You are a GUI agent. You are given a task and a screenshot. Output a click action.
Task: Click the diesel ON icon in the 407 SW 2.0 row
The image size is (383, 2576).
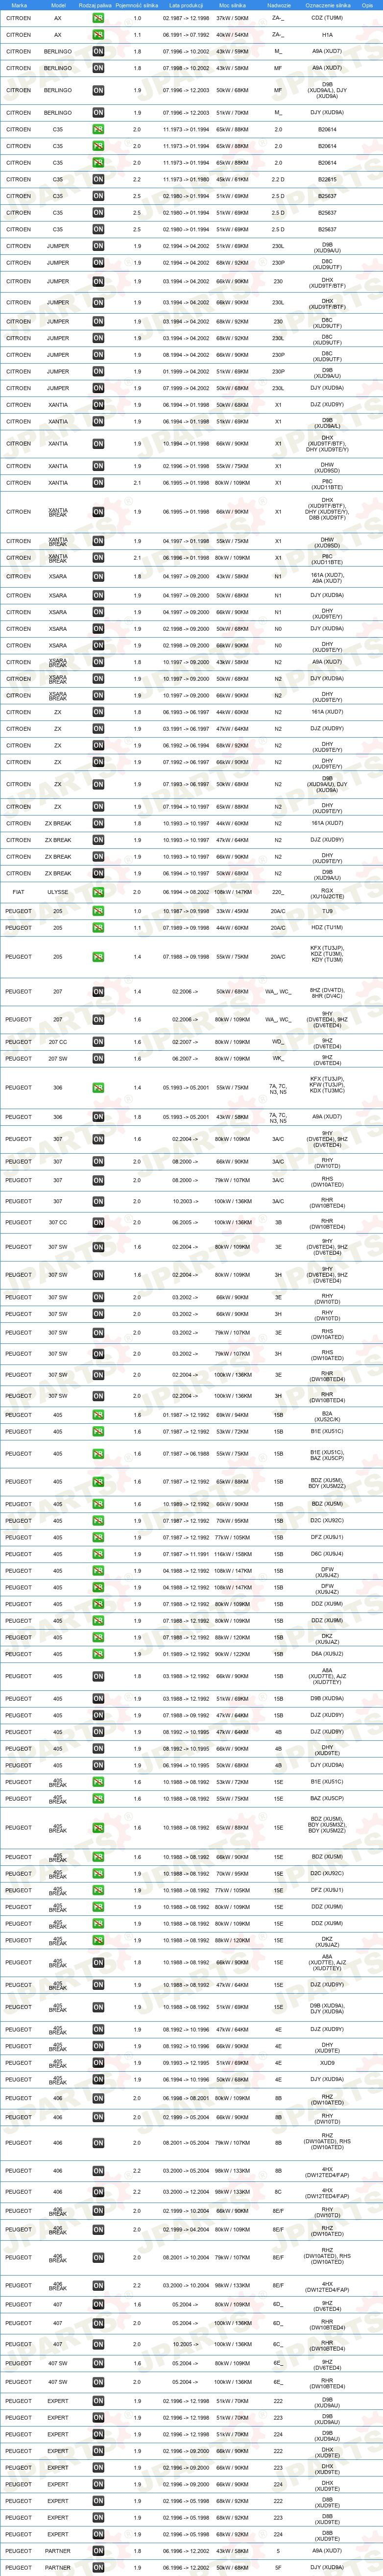tap(98, 2382)
